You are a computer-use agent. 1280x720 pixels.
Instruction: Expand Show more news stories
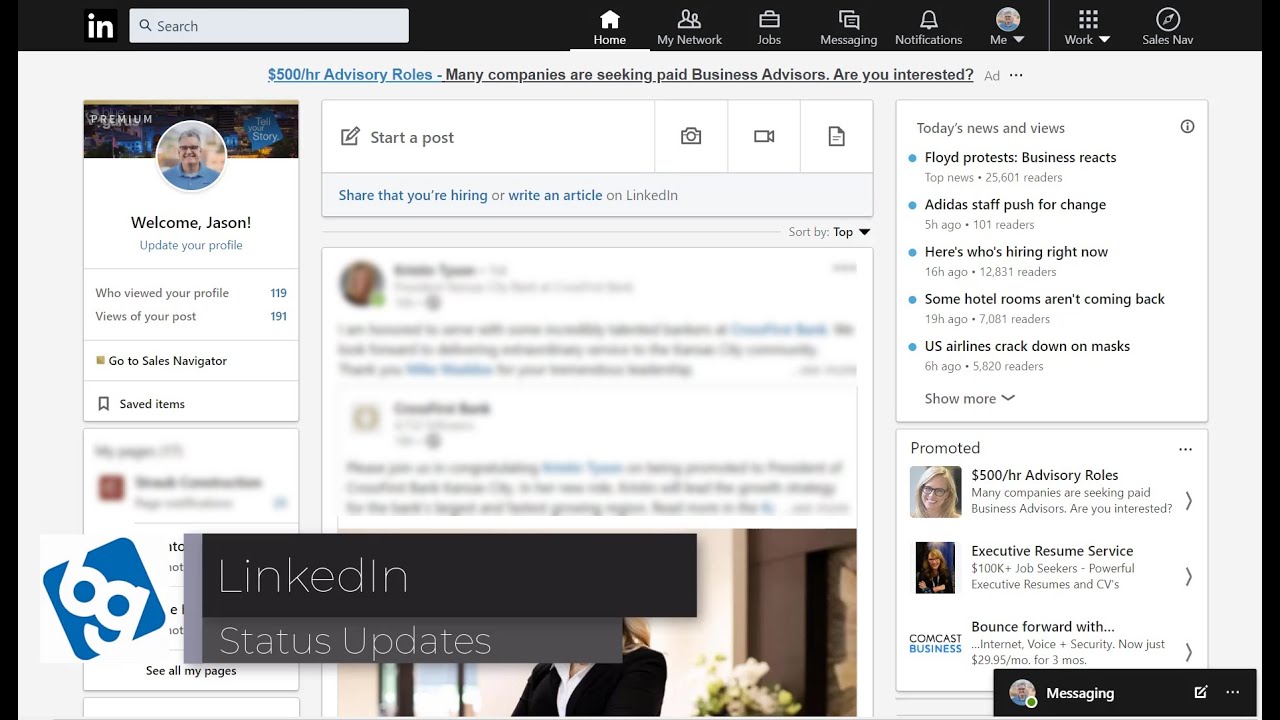coord(969,398)
